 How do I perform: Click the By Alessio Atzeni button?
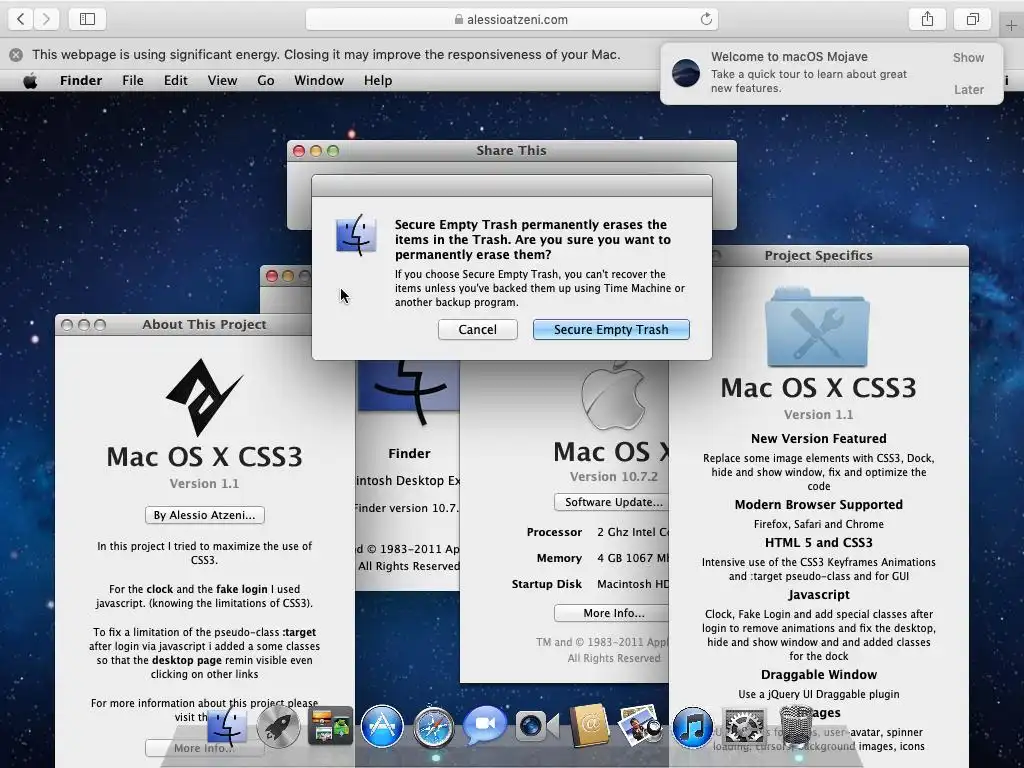(204, 515)
